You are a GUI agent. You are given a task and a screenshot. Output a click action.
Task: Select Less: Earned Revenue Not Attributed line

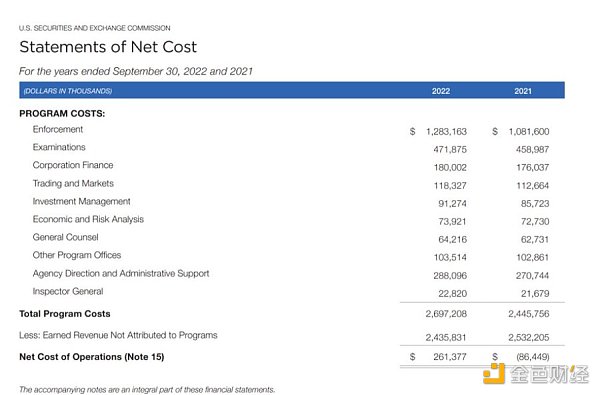118,335
